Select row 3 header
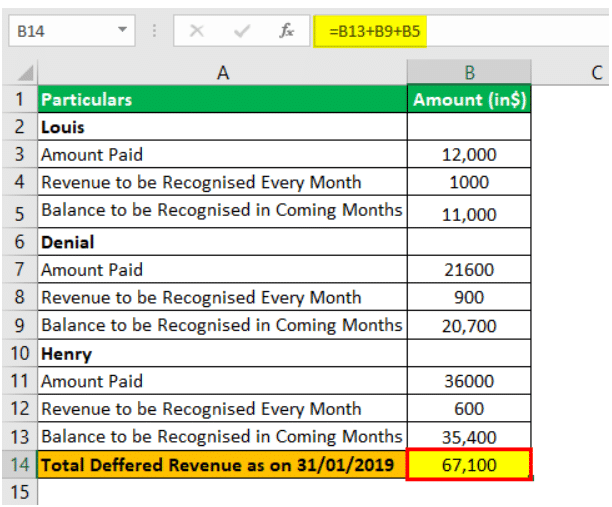Screen dimensions: 612x507 [x=20, y=154]
